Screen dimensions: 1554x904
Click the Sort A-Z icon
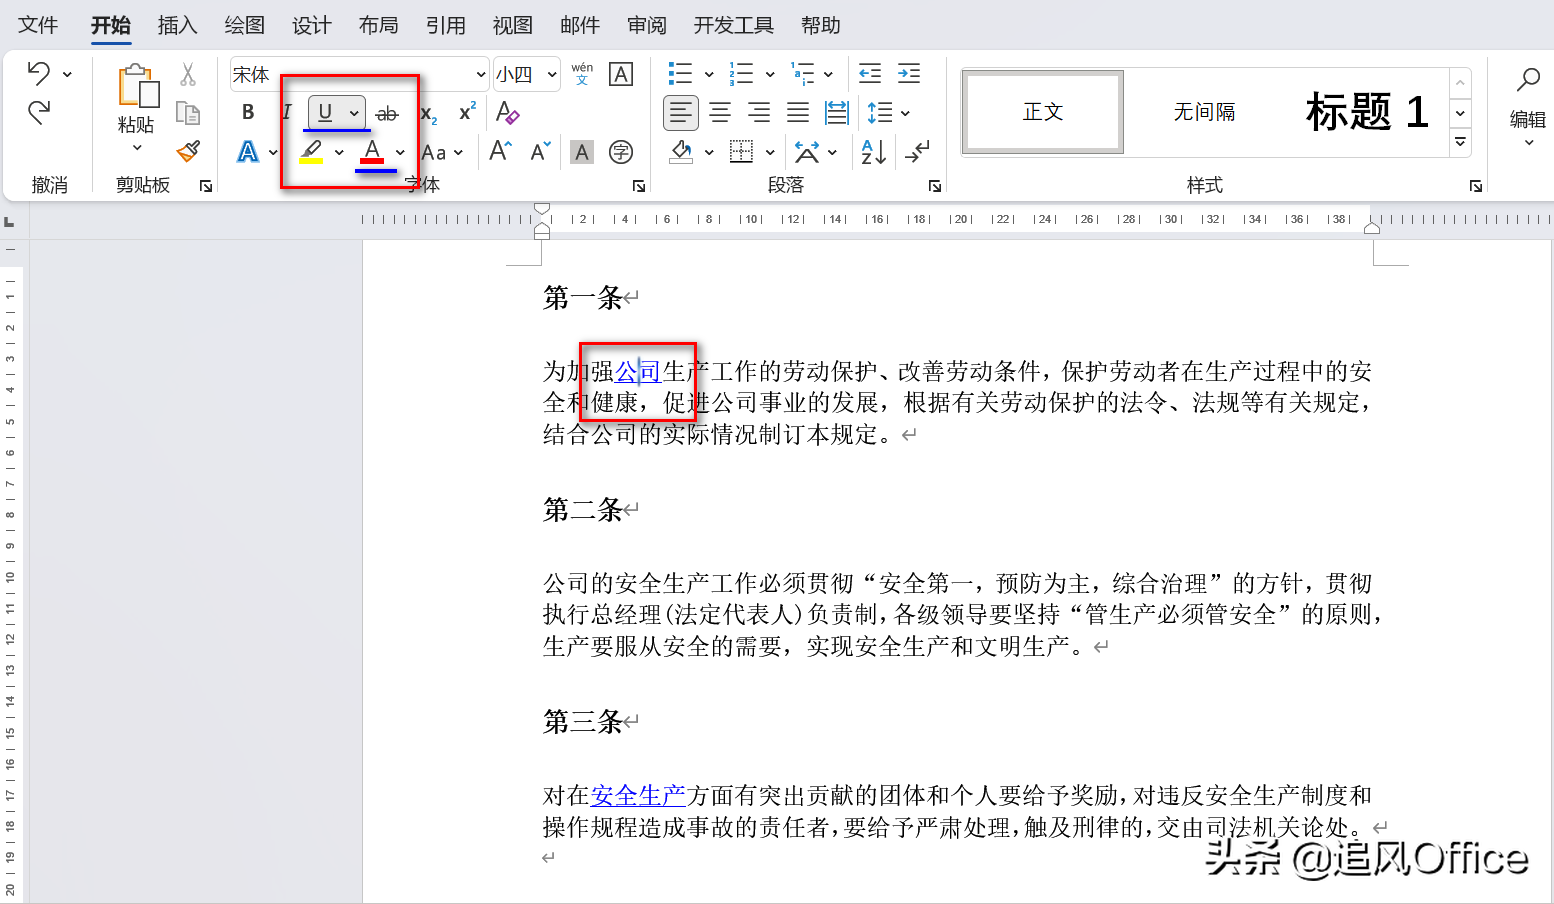(873, 151)
